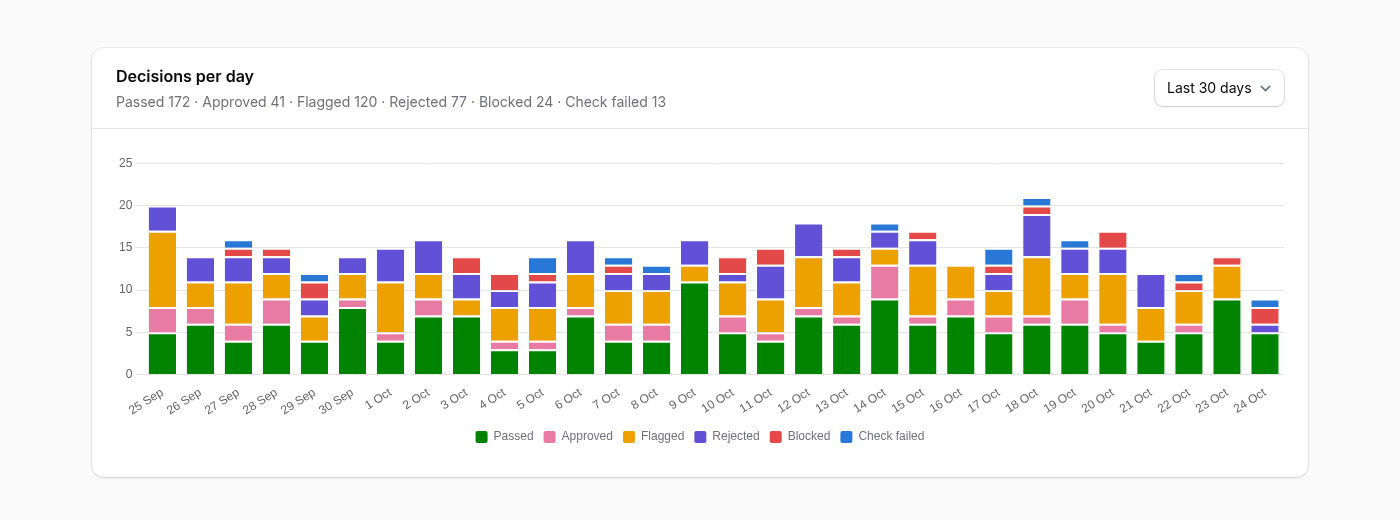This screenshot has height=520, width=1400.
Task: Click the 14 Oct axis label
Action: coord(868,401)
